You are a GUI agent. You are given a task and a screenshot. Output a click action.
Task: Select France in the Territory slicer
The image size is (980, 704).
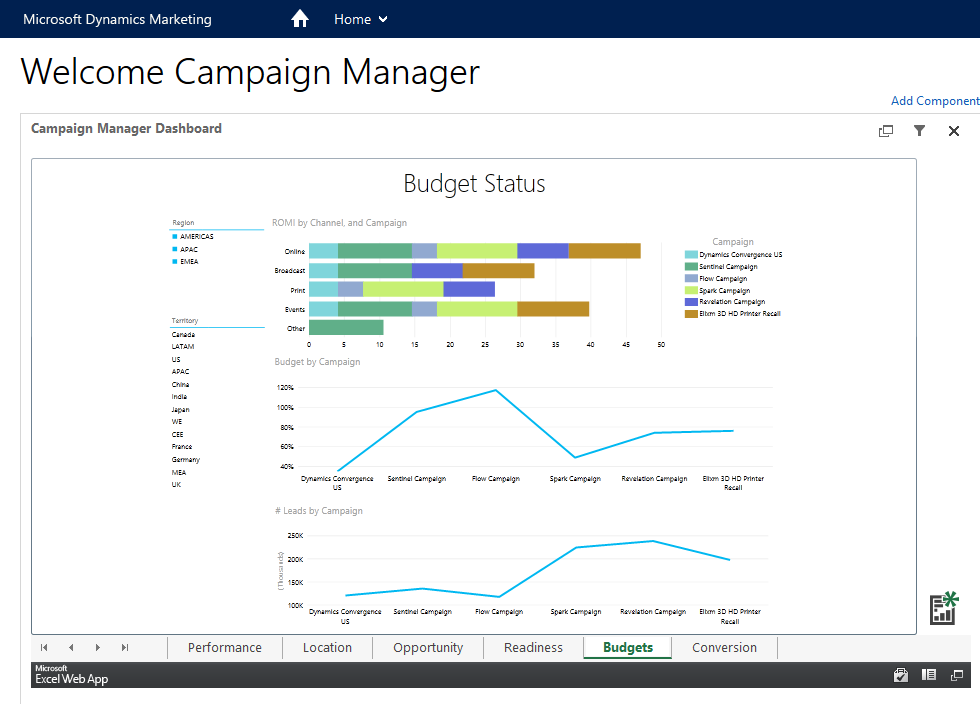pos(182,447)
